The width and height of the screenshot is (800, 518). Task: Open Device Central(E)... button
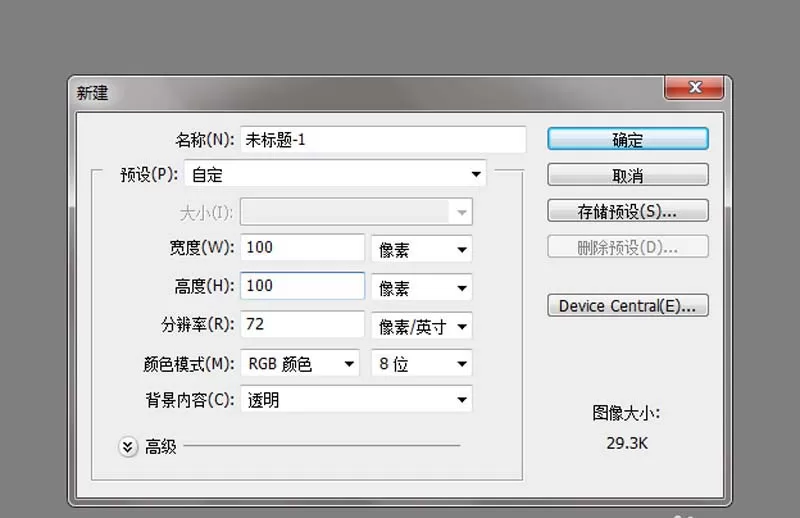click(628, 305)
